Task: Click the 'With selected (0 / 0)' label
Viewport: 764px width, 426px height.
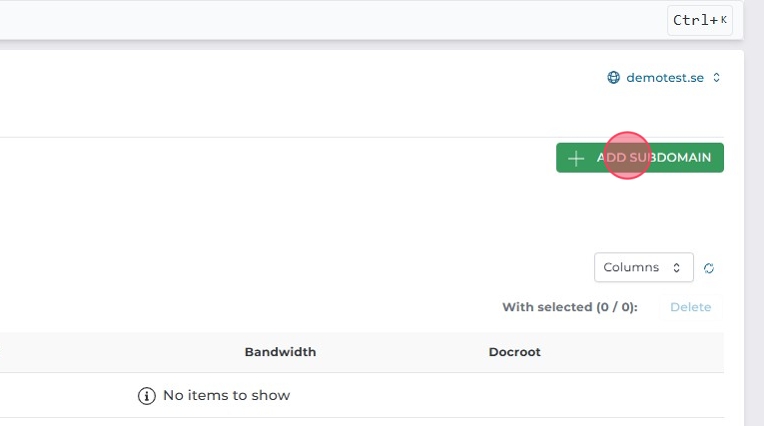Action: tap(569, 307)
